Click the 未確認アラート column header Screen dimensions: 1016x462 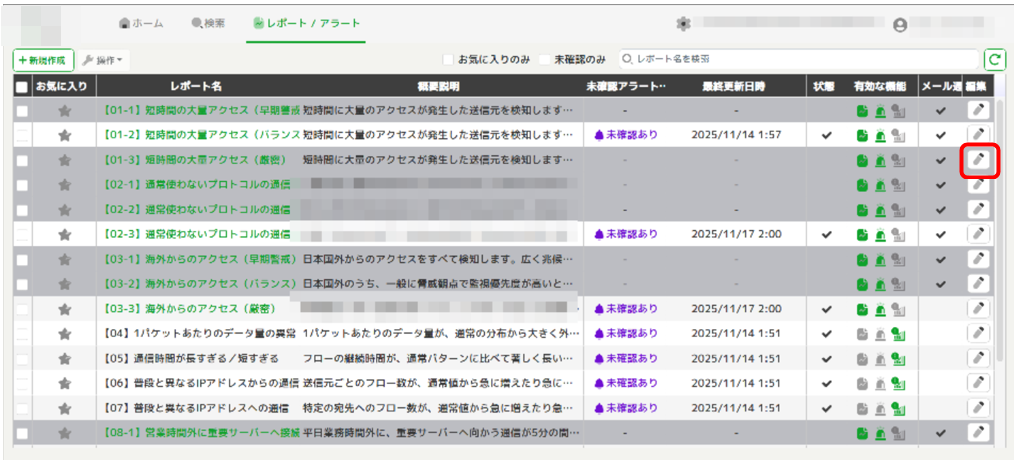625,86
